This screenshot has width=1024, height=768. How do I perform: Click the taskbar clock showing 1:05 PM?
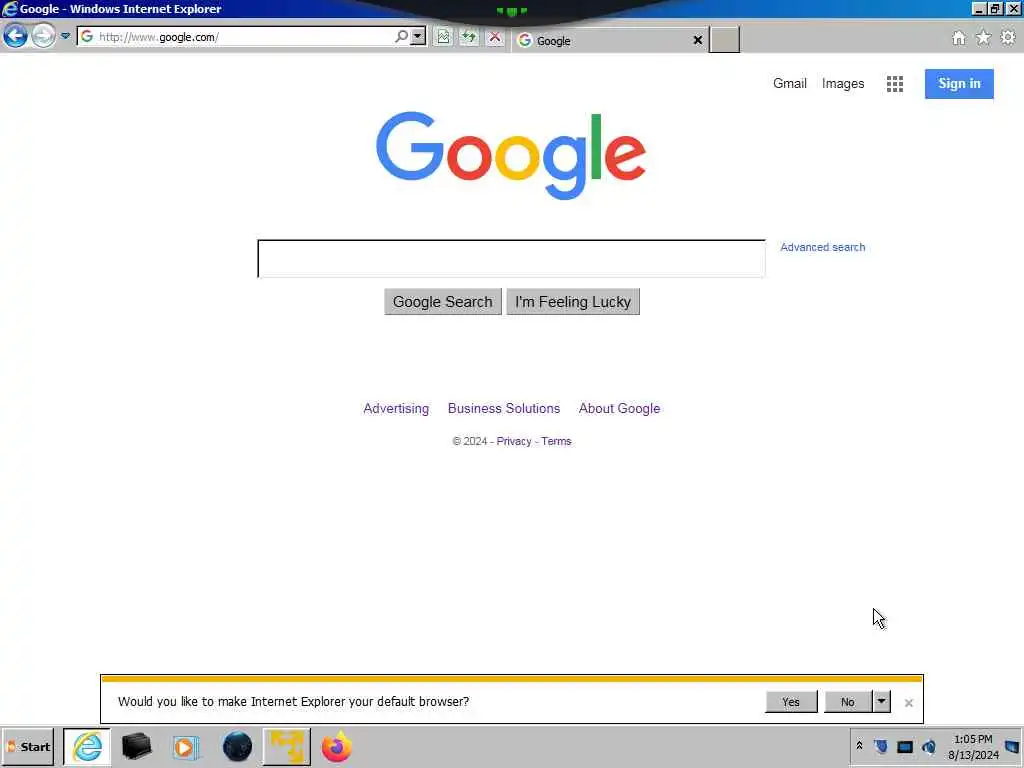pyautogui.click(x=973, y=746)
